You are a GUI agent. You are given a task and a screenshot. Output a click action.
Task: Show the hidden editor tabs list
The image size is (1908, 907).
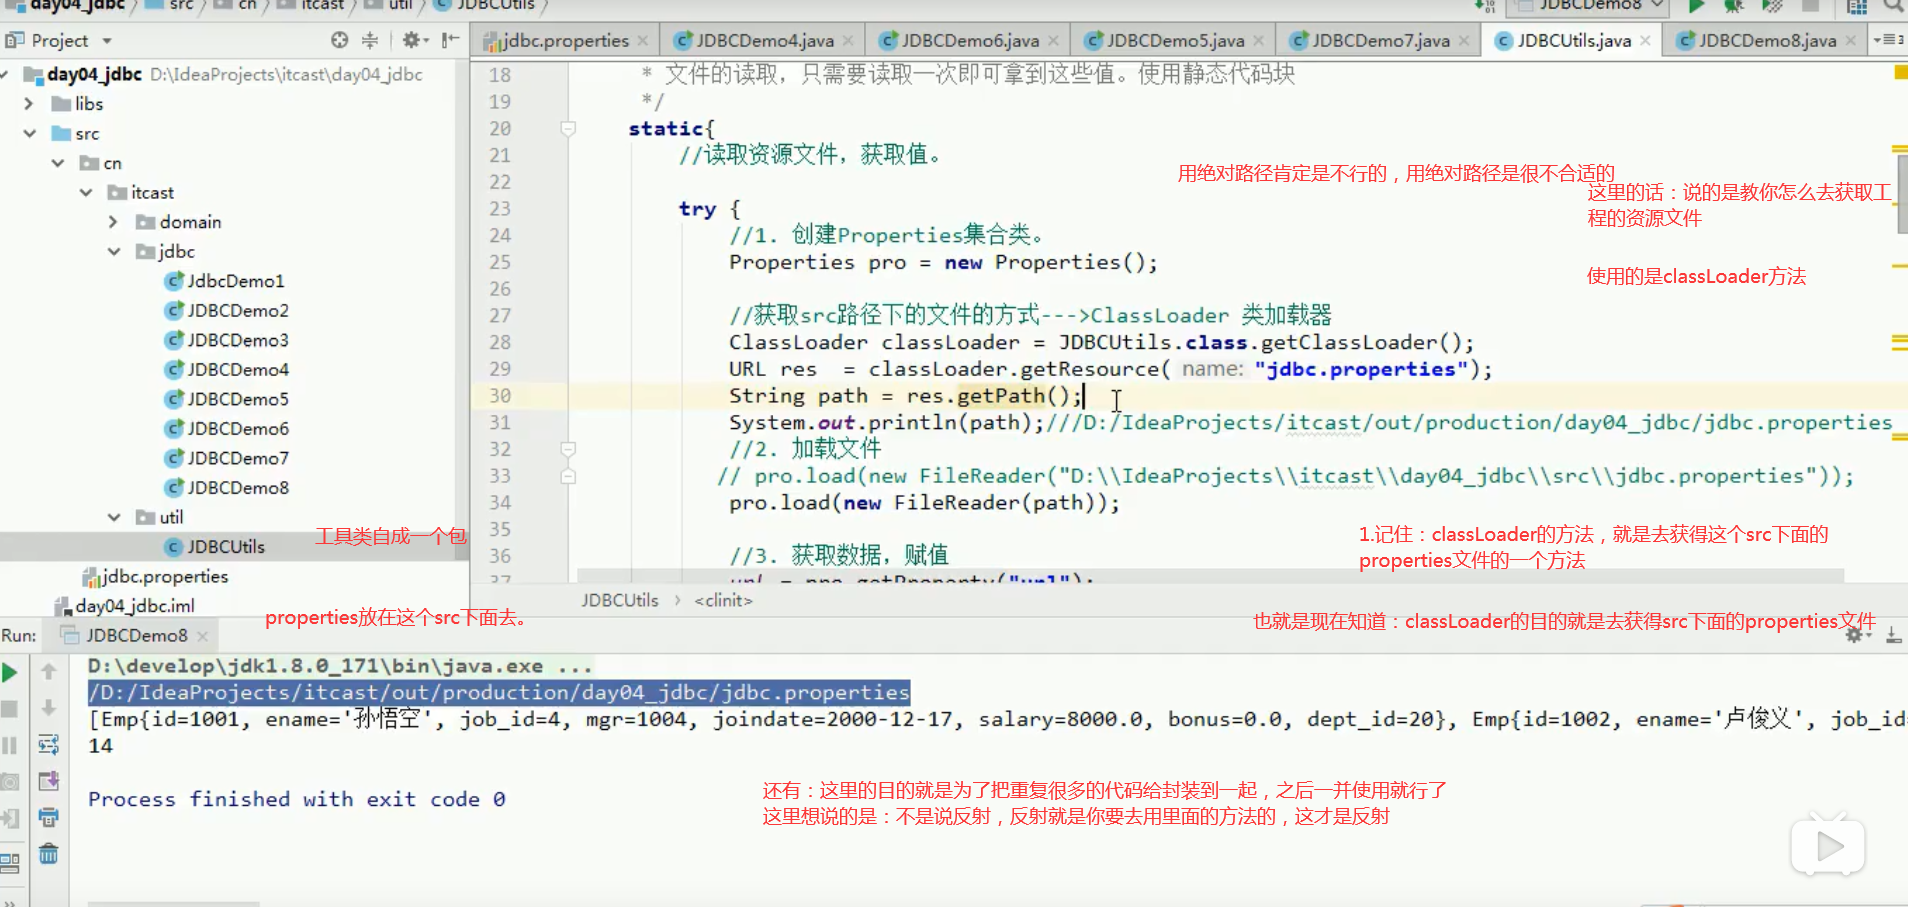(1888, 40)
